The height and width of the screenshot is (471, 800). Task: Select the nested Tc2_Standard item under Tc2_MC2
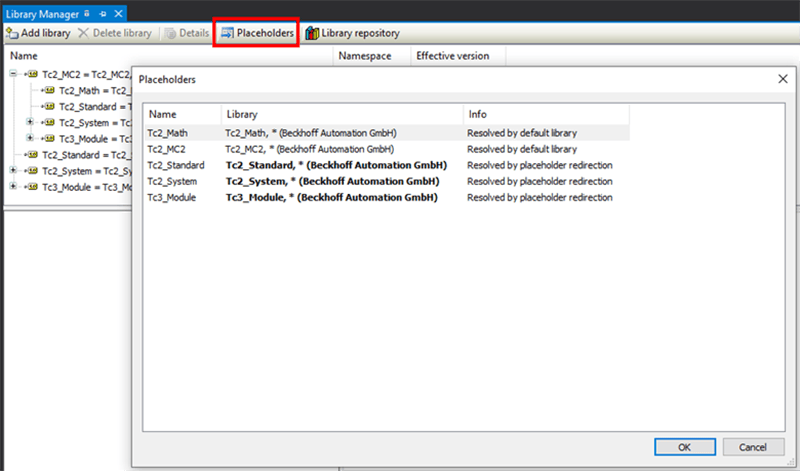point(94,107)
